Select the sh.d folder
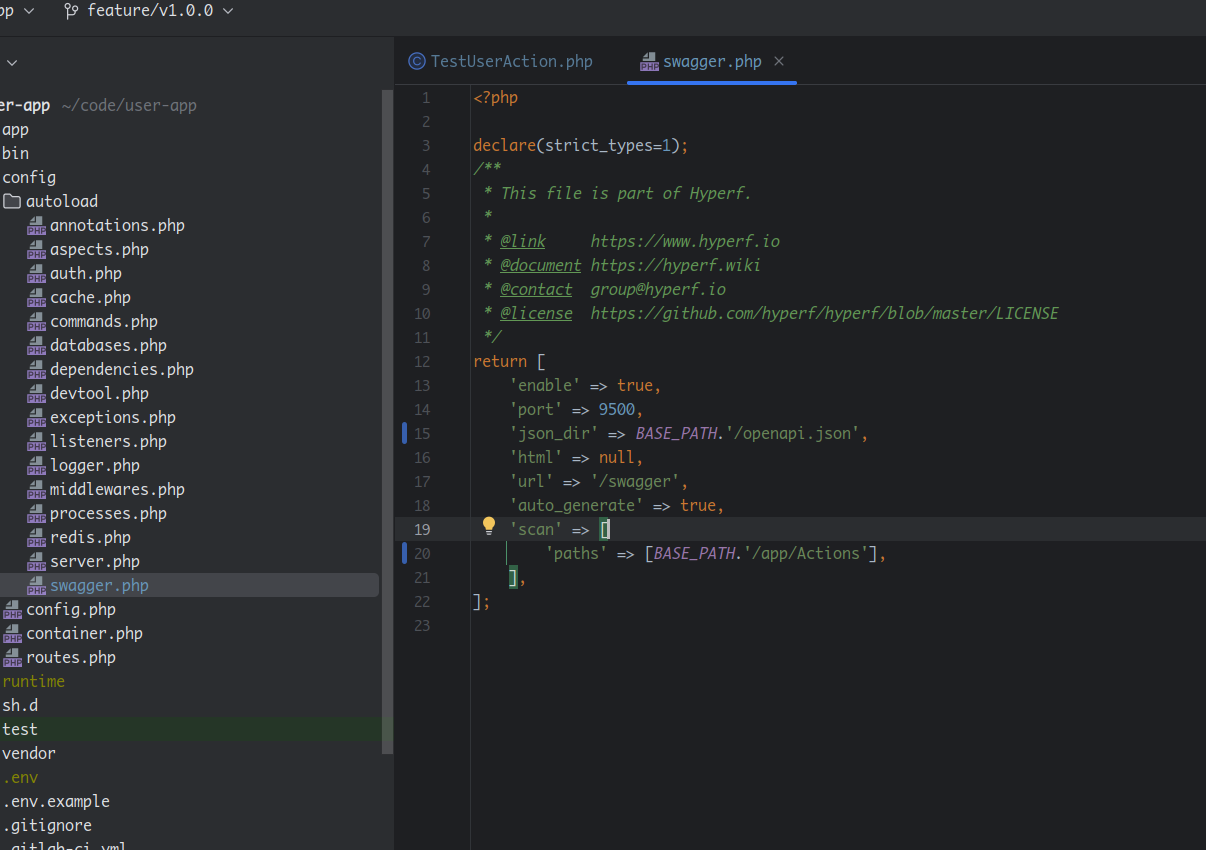The width and height of the screenshot is (1206, 850). (20, 705)
